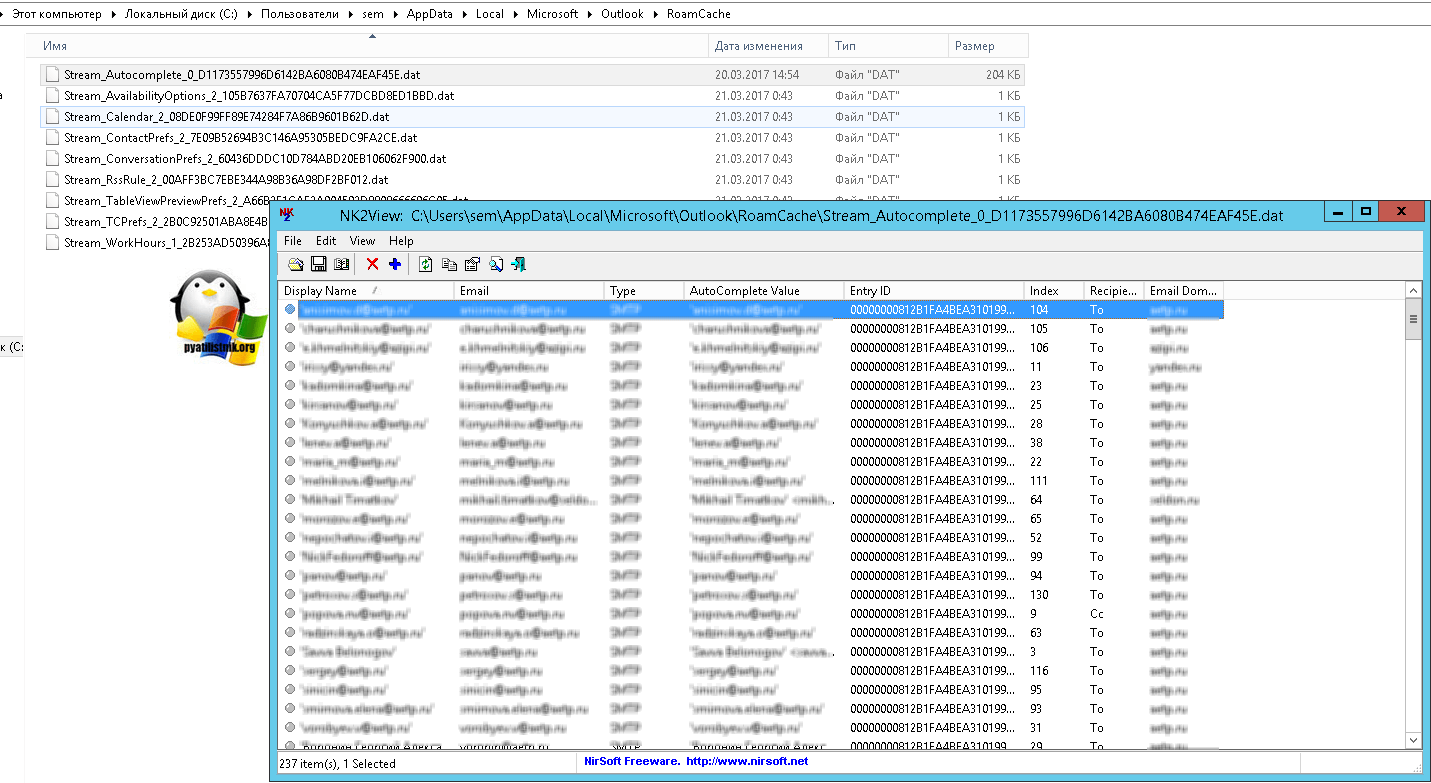Screen dimensions: 1431x783
Task: Click the green Refresh toolbar icon
Action: point(425,264)
